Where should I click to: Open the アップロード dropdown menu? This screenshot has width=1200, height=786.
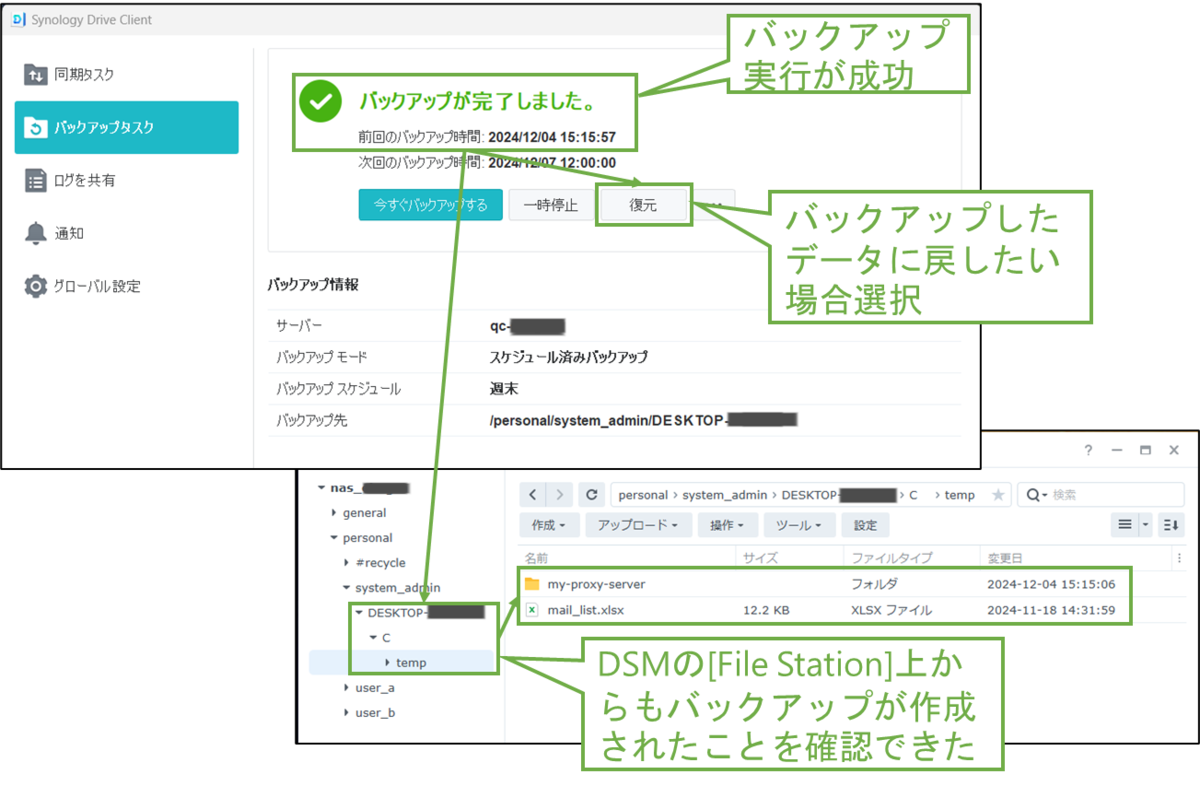(638, 525)
